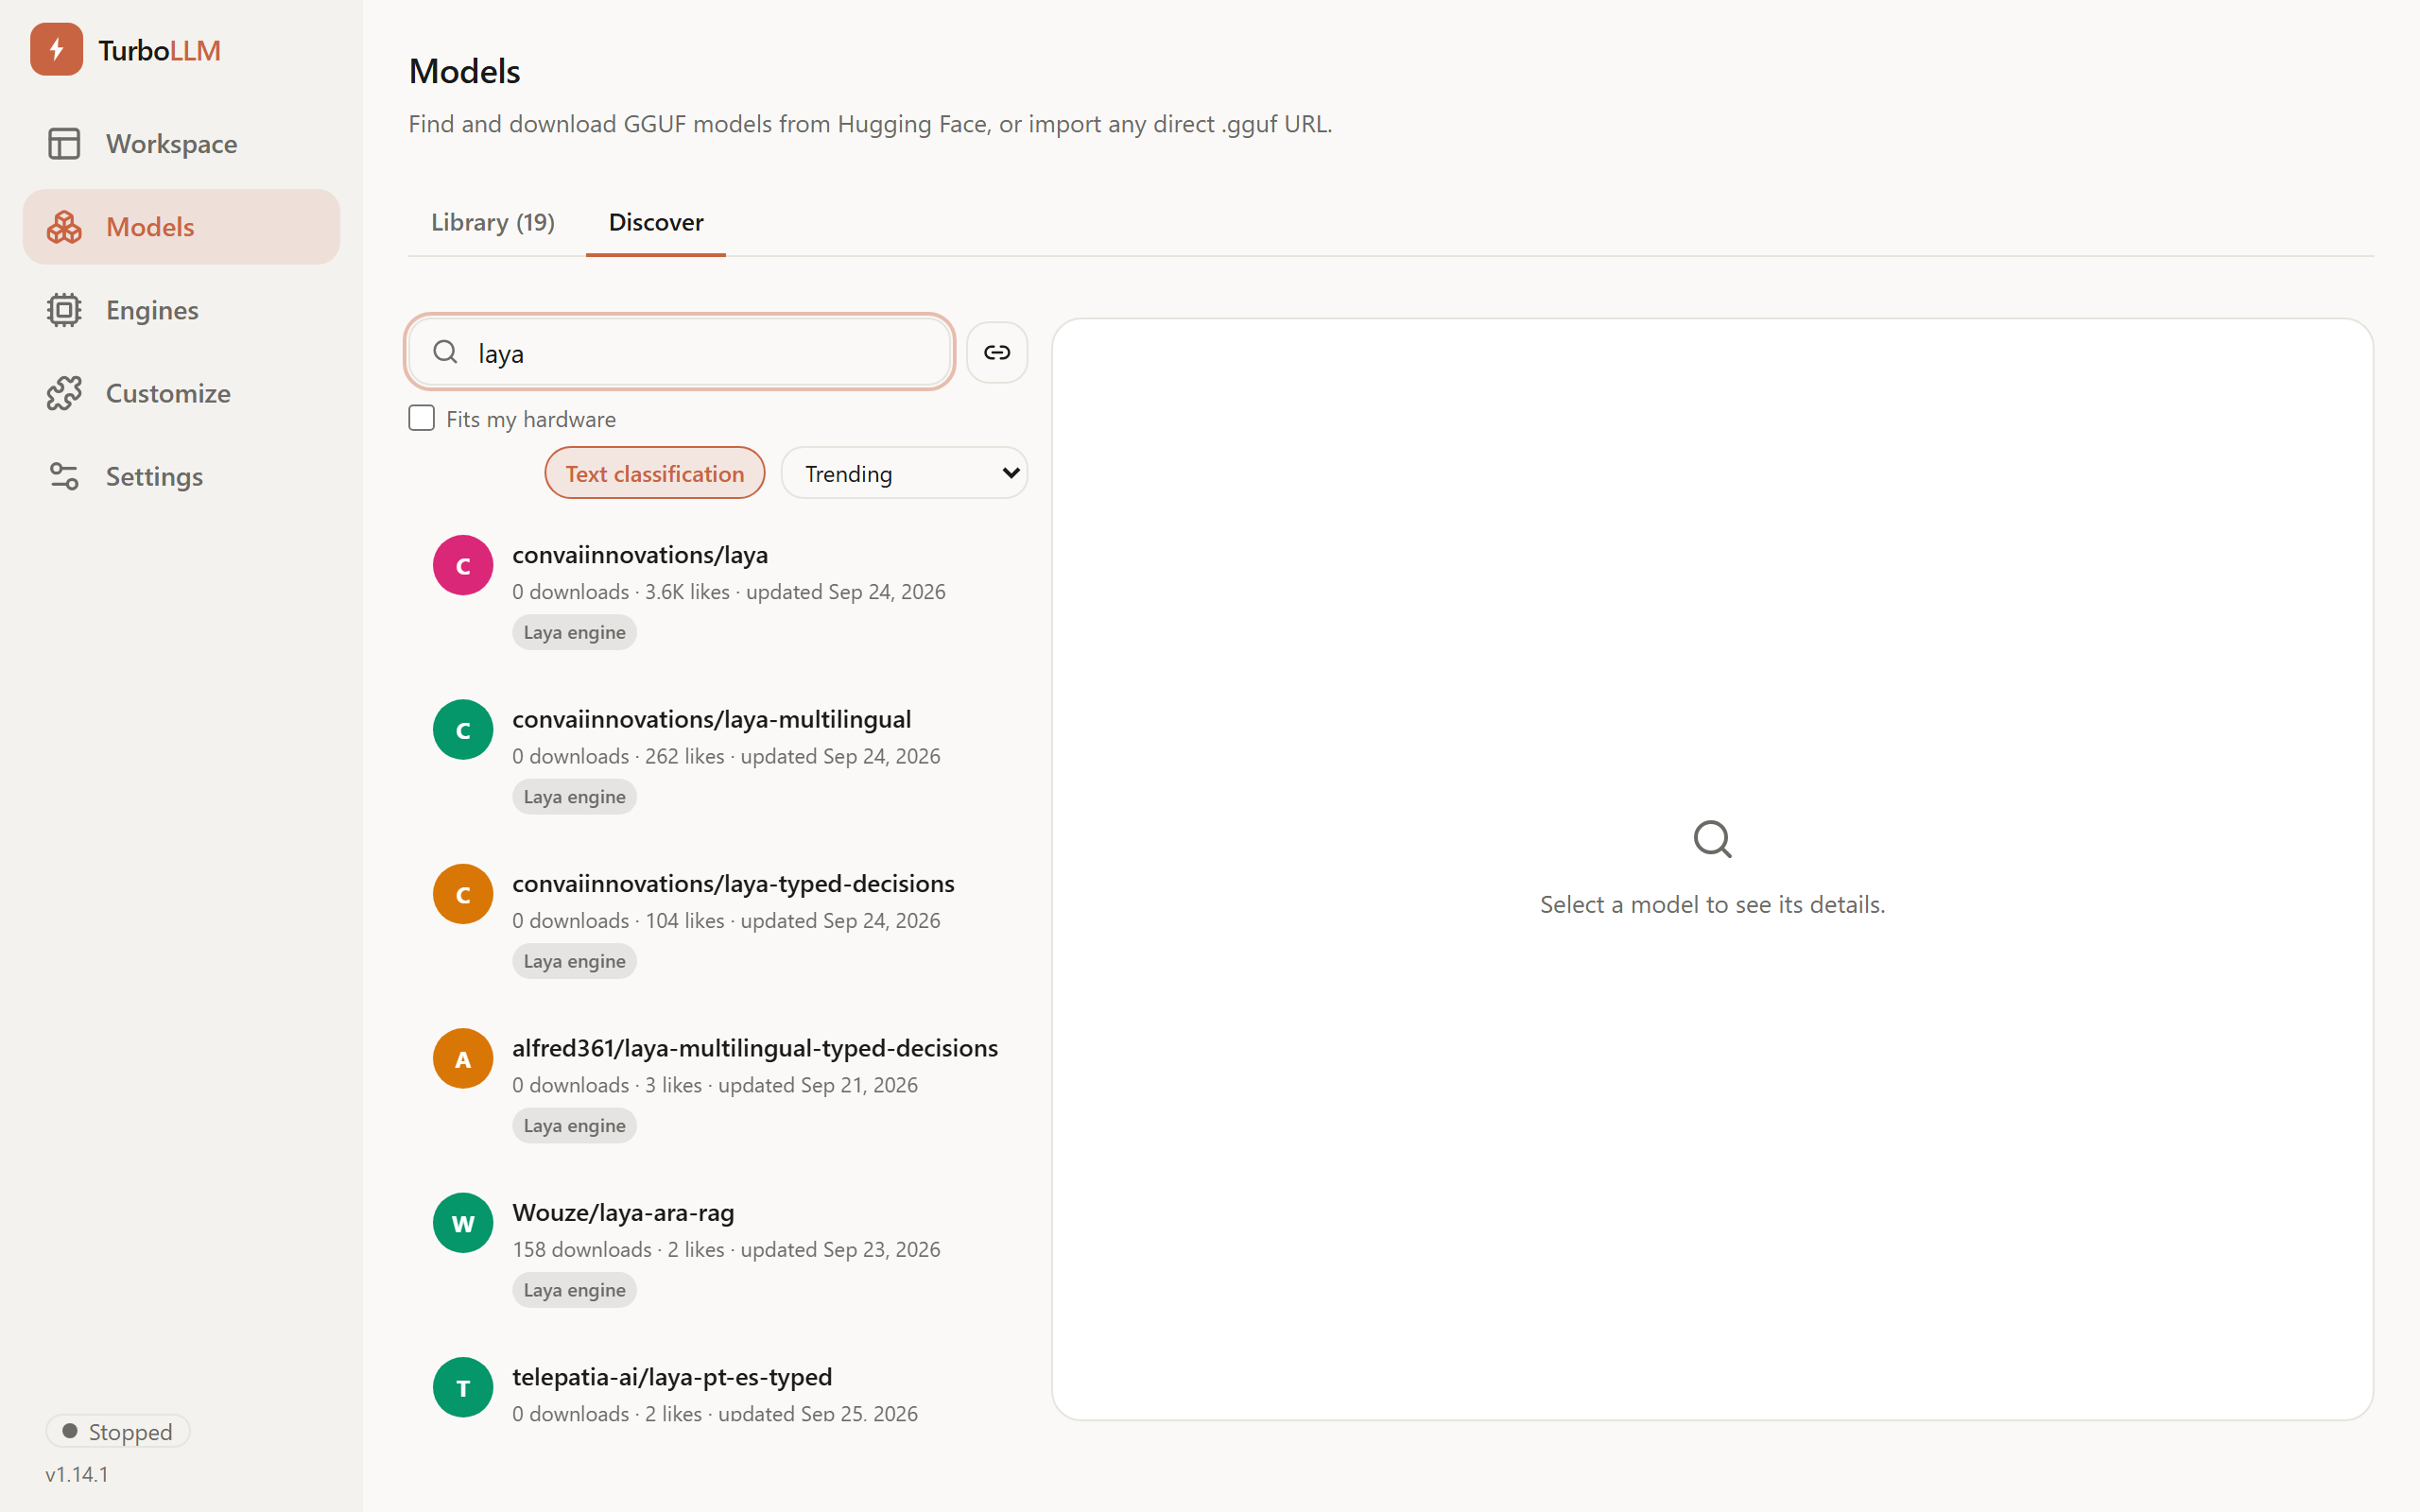Click the A avatar for alfred361 model

(463, 1058)
